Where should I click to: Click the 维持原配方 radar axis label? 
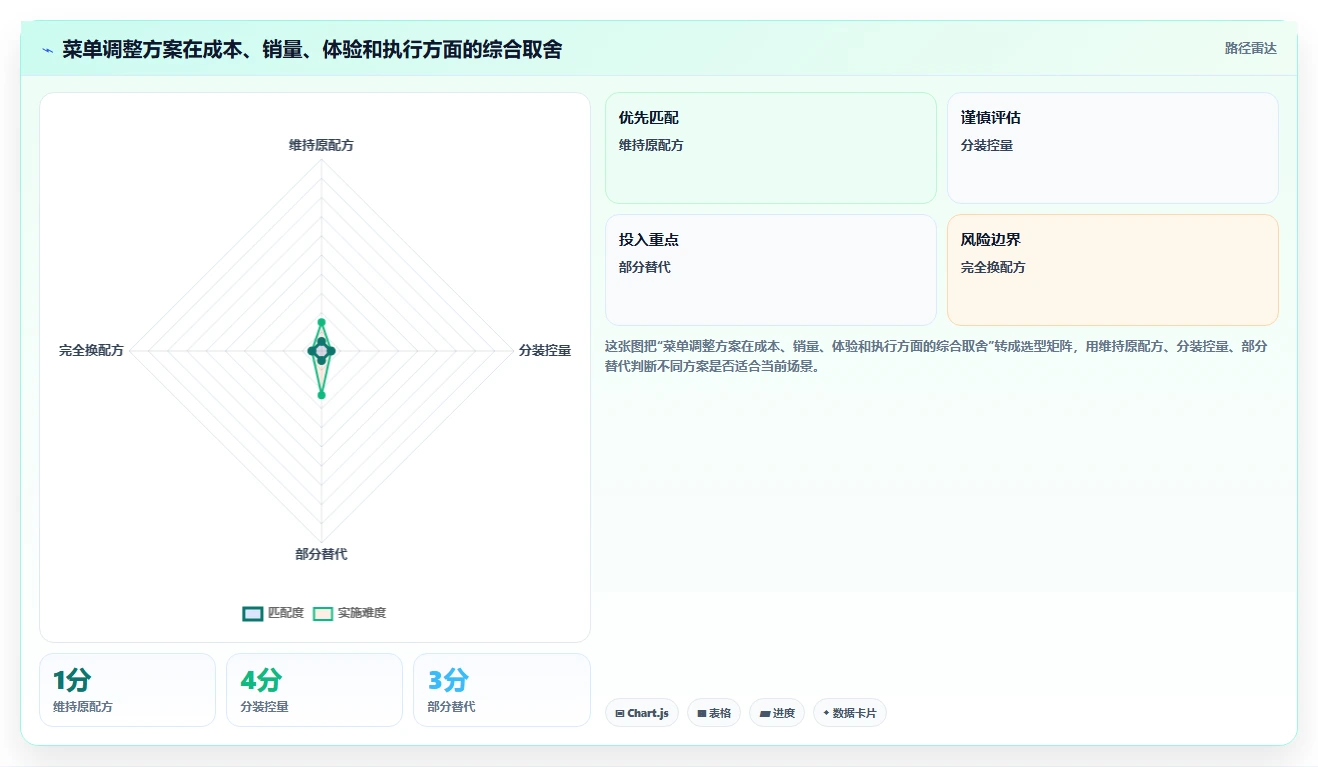[x=321, y=145]
